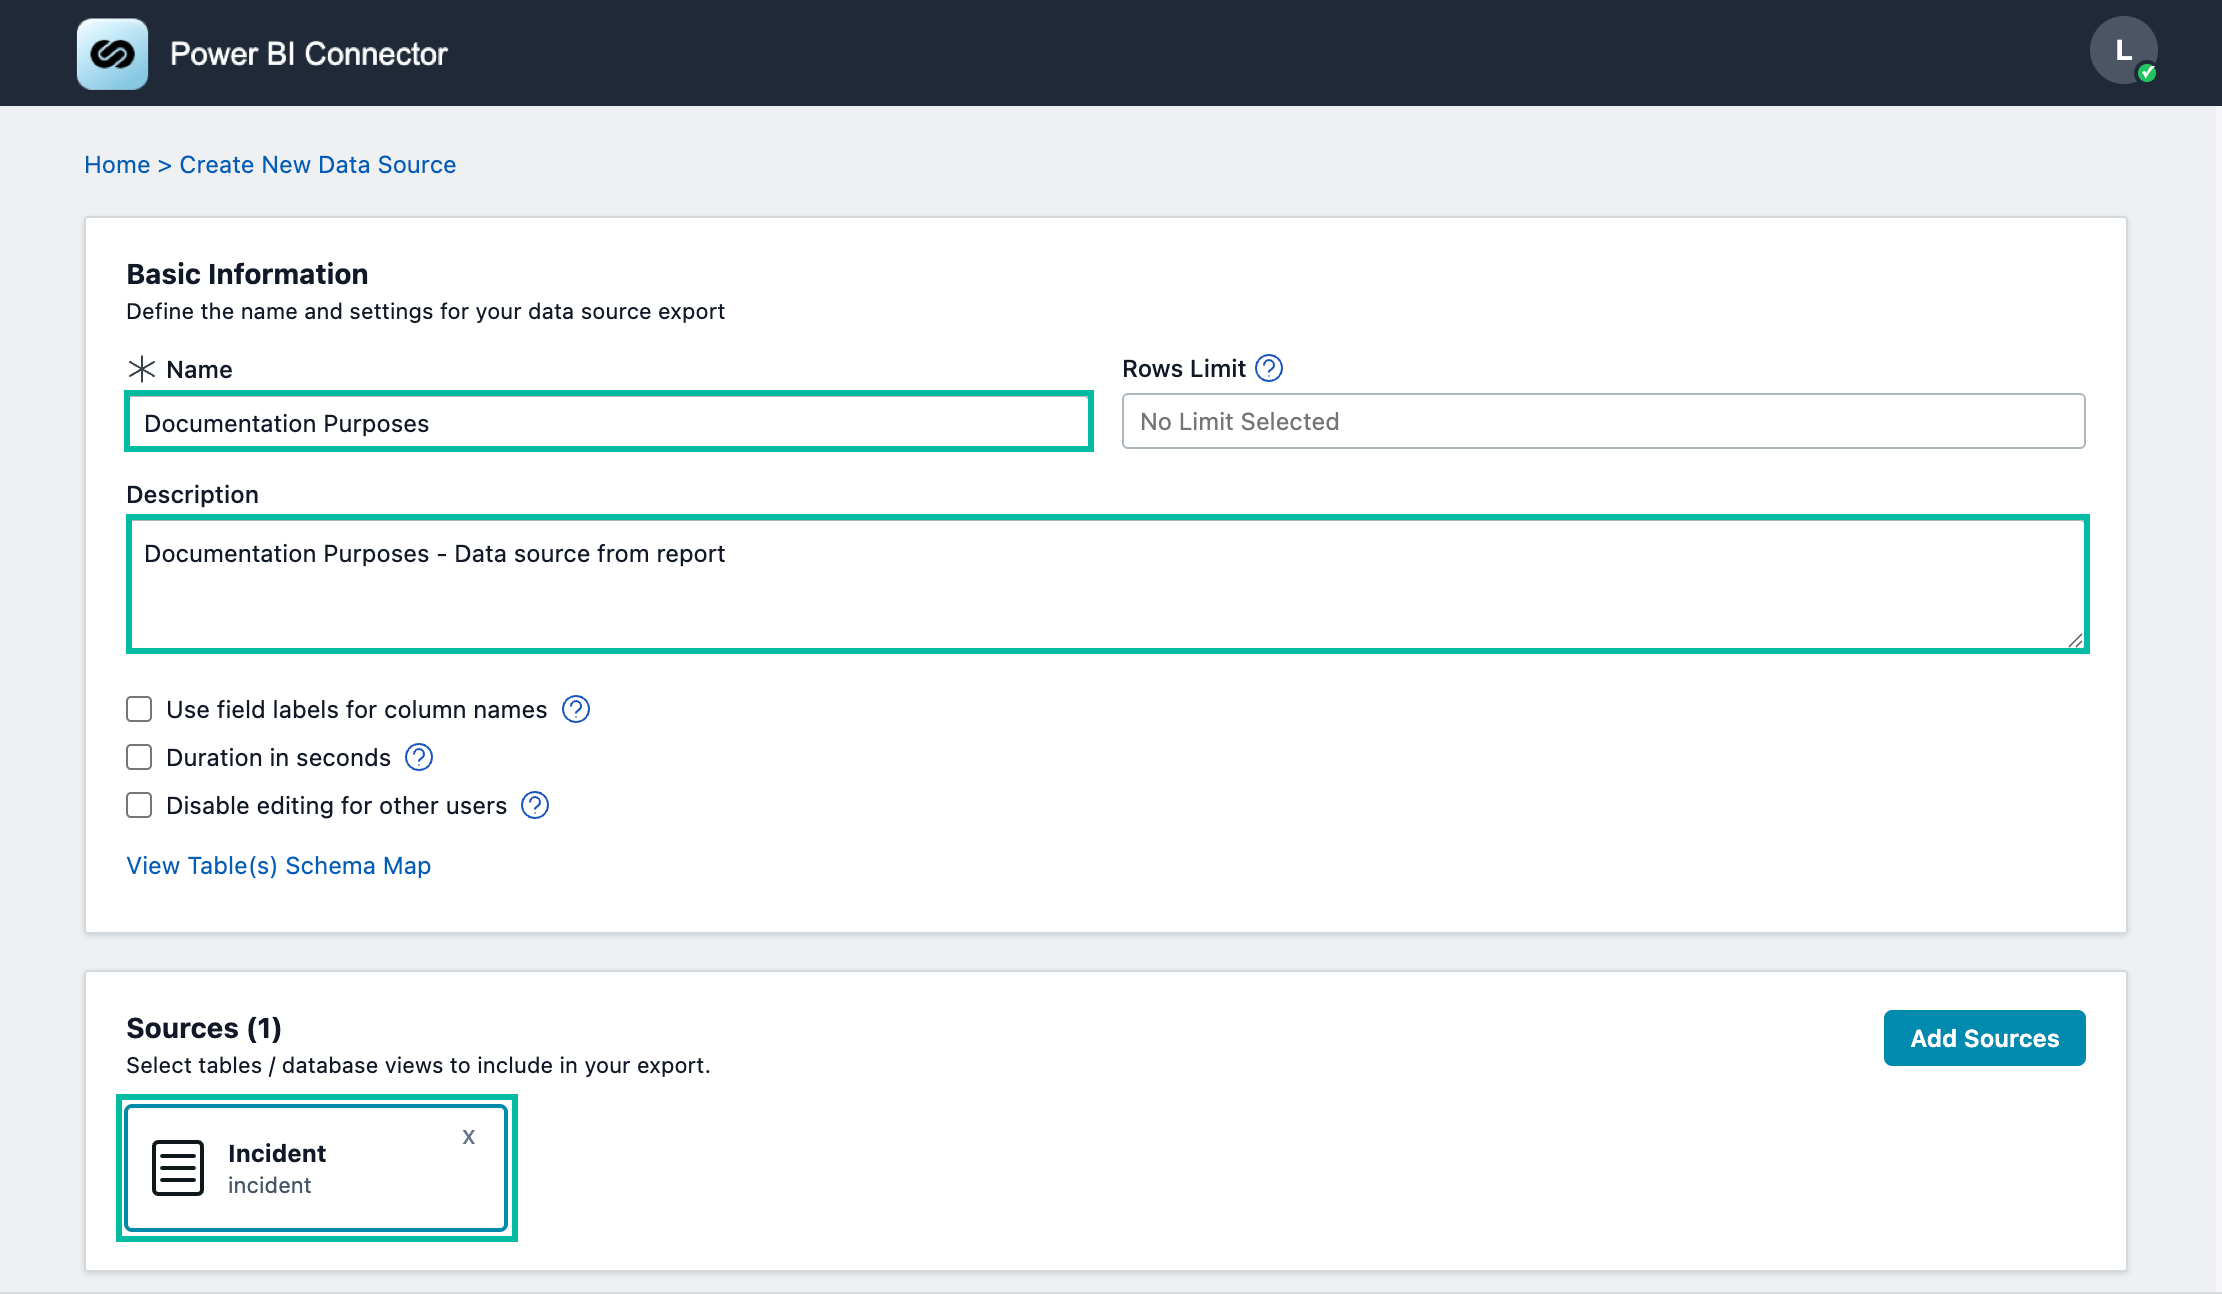
Task: Click the Incident table list icon
Action: 178,1168
